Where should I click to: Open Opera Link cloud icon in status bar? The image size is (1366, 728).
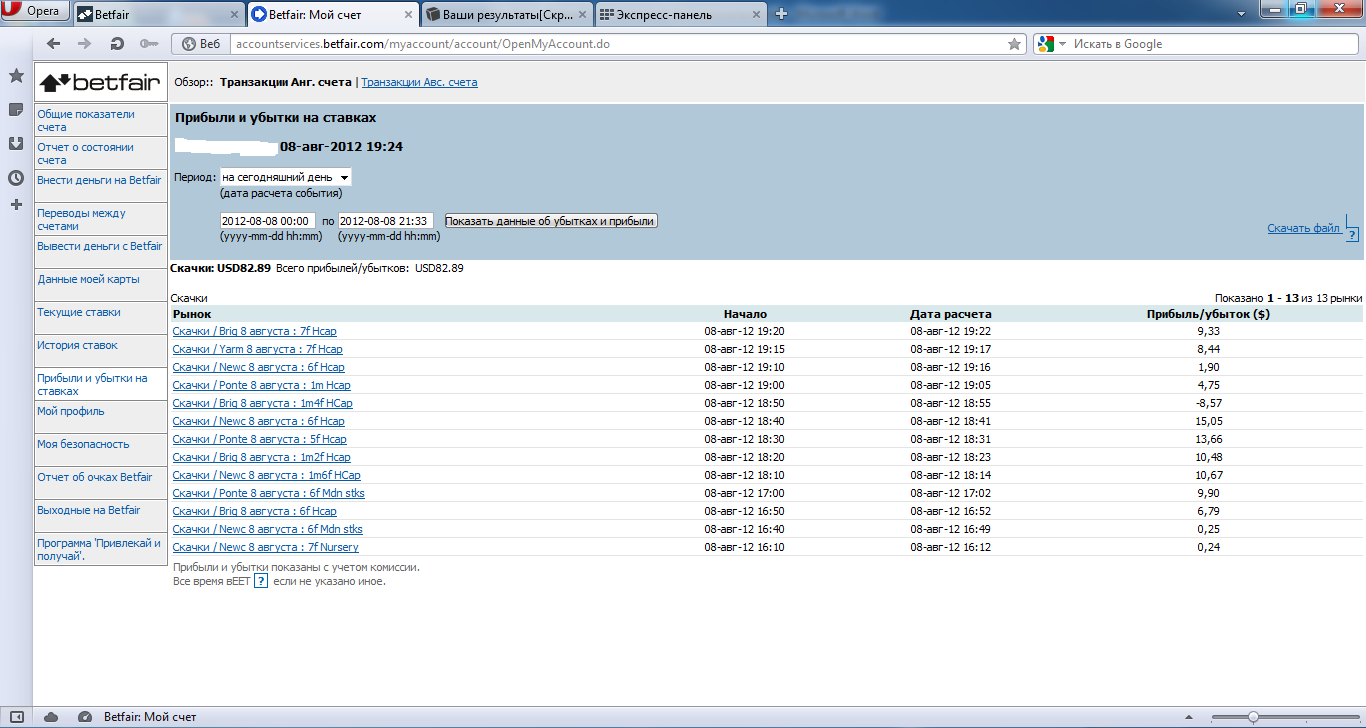(x=51, y=717)
